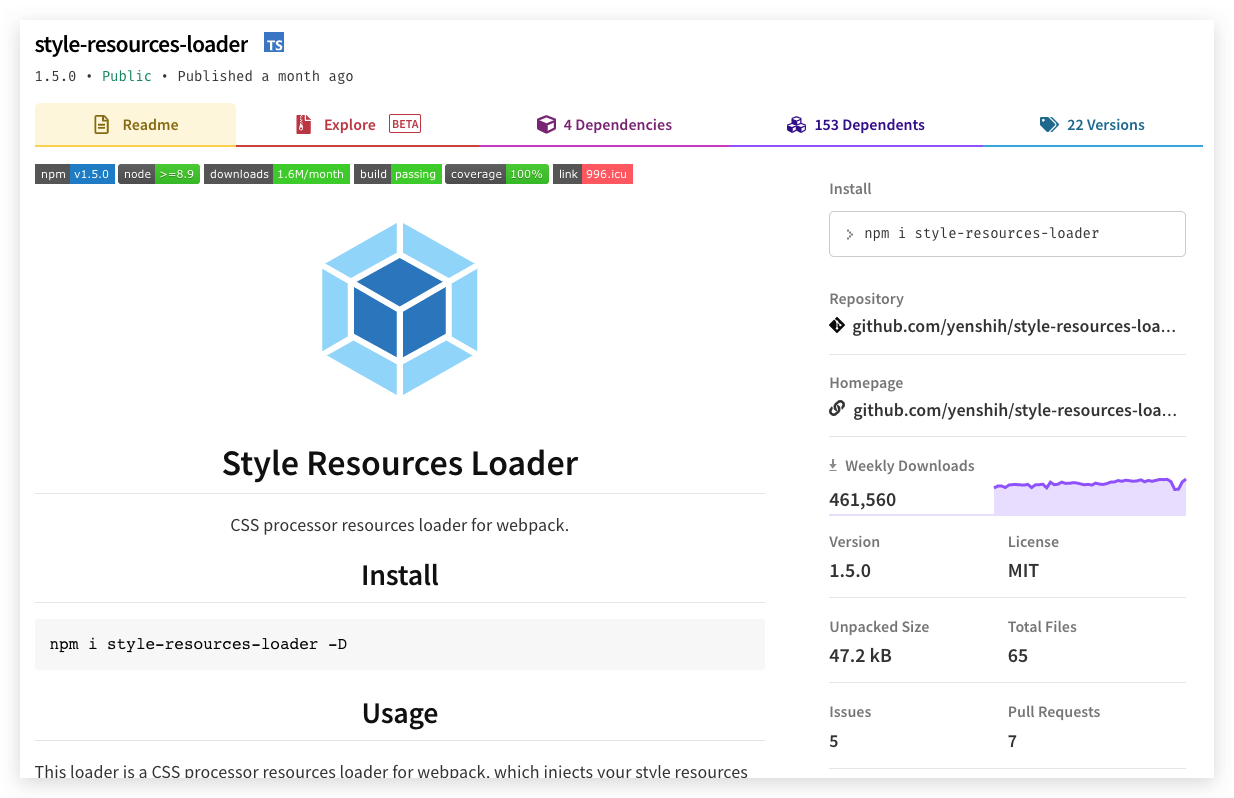Click the chain link icon beside Homepage

click(837, 409)
